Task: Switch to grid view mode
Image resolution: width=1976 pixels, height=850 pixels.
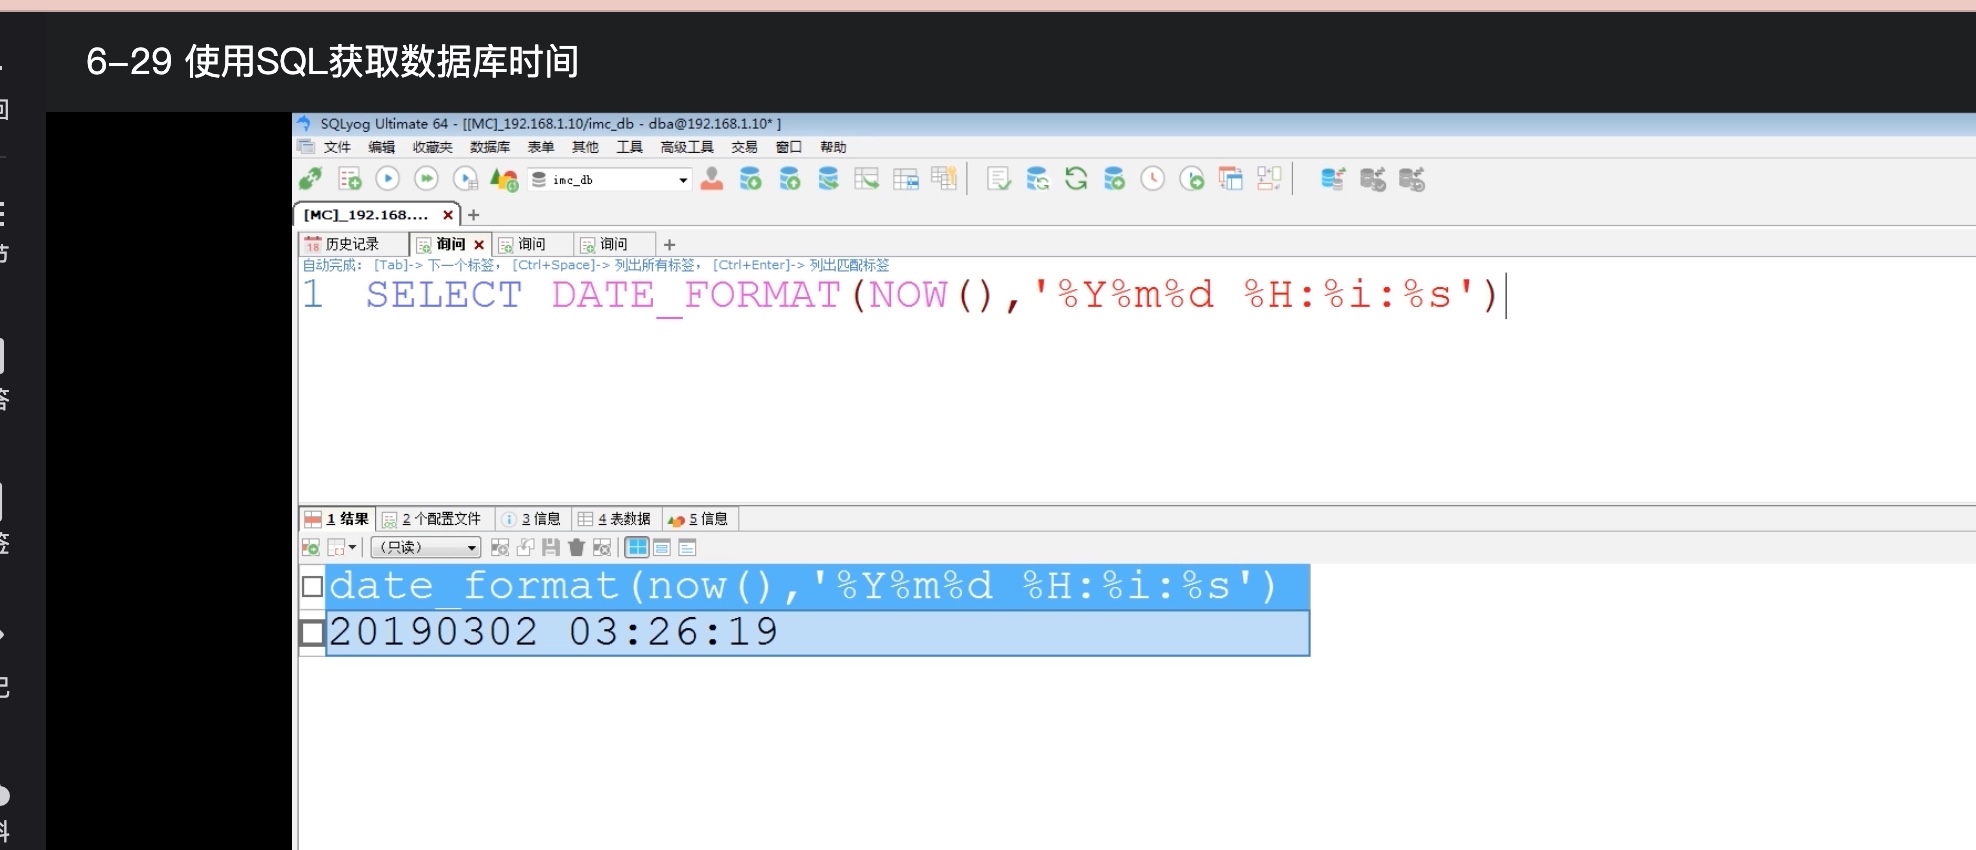Action: [637, 547]
